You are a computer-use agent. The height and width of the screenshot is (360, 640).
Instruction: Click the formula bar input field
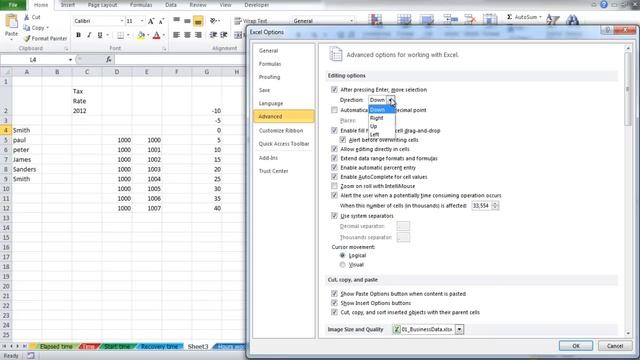180,60
